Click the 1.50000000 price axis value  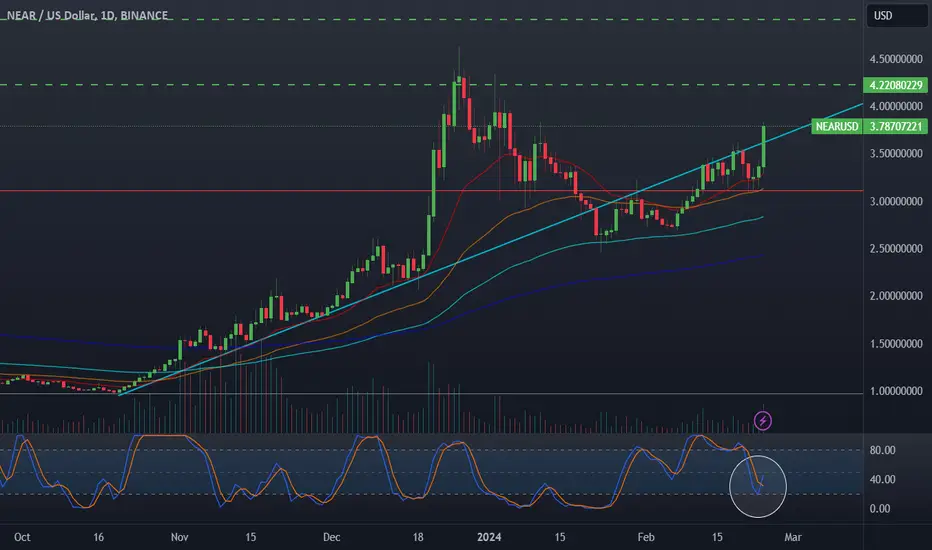pos(896,344)
